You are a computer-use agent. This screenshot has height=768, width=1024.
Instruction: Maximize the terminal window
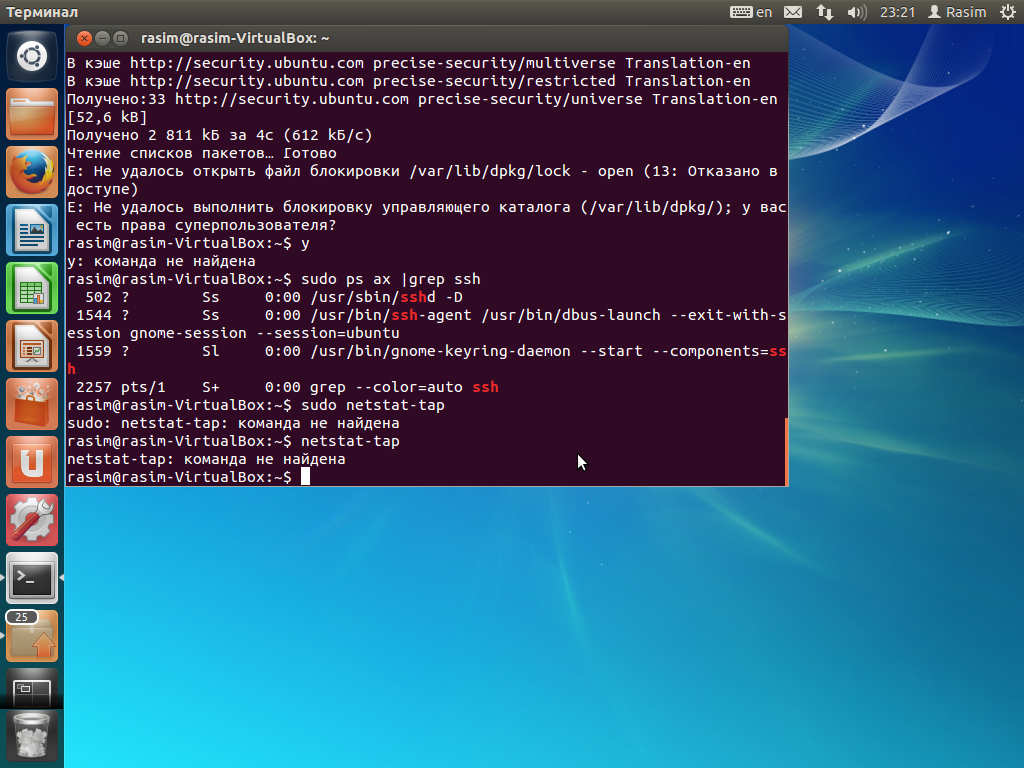click(120, 39)
